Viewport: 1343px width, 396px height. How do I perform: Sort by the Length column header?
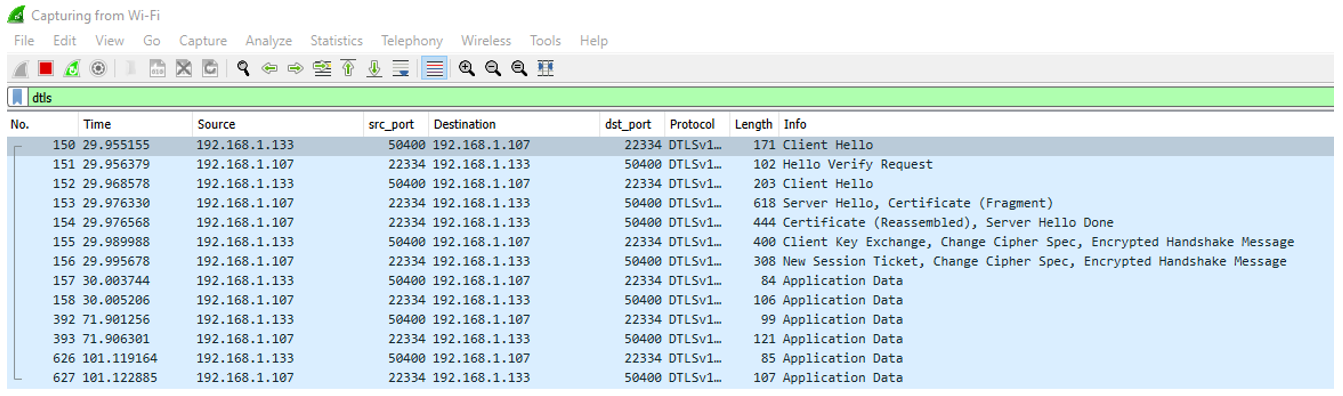[x=754, y=125]
